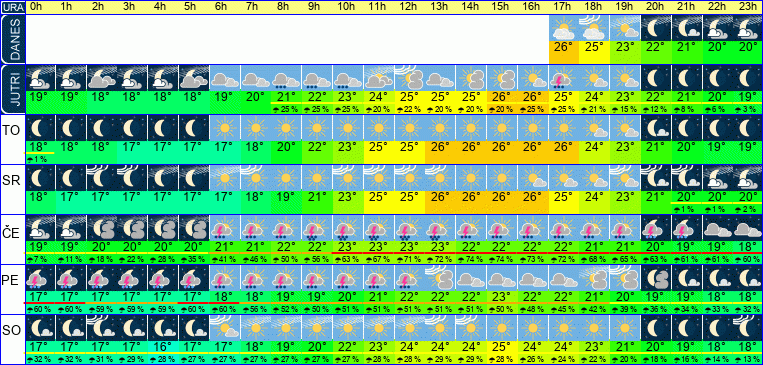Click the TO 20h moon with cloud icon
763x365 pixels.
656,128
